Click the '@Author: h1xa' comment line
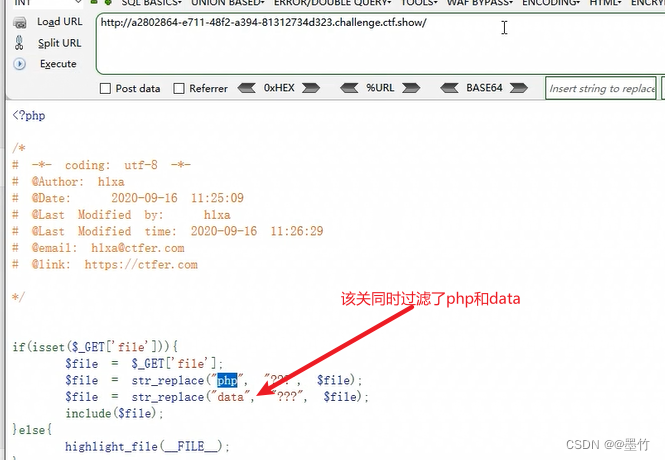The width and height of the screenshot is (665, 460). tap(69, 182)
